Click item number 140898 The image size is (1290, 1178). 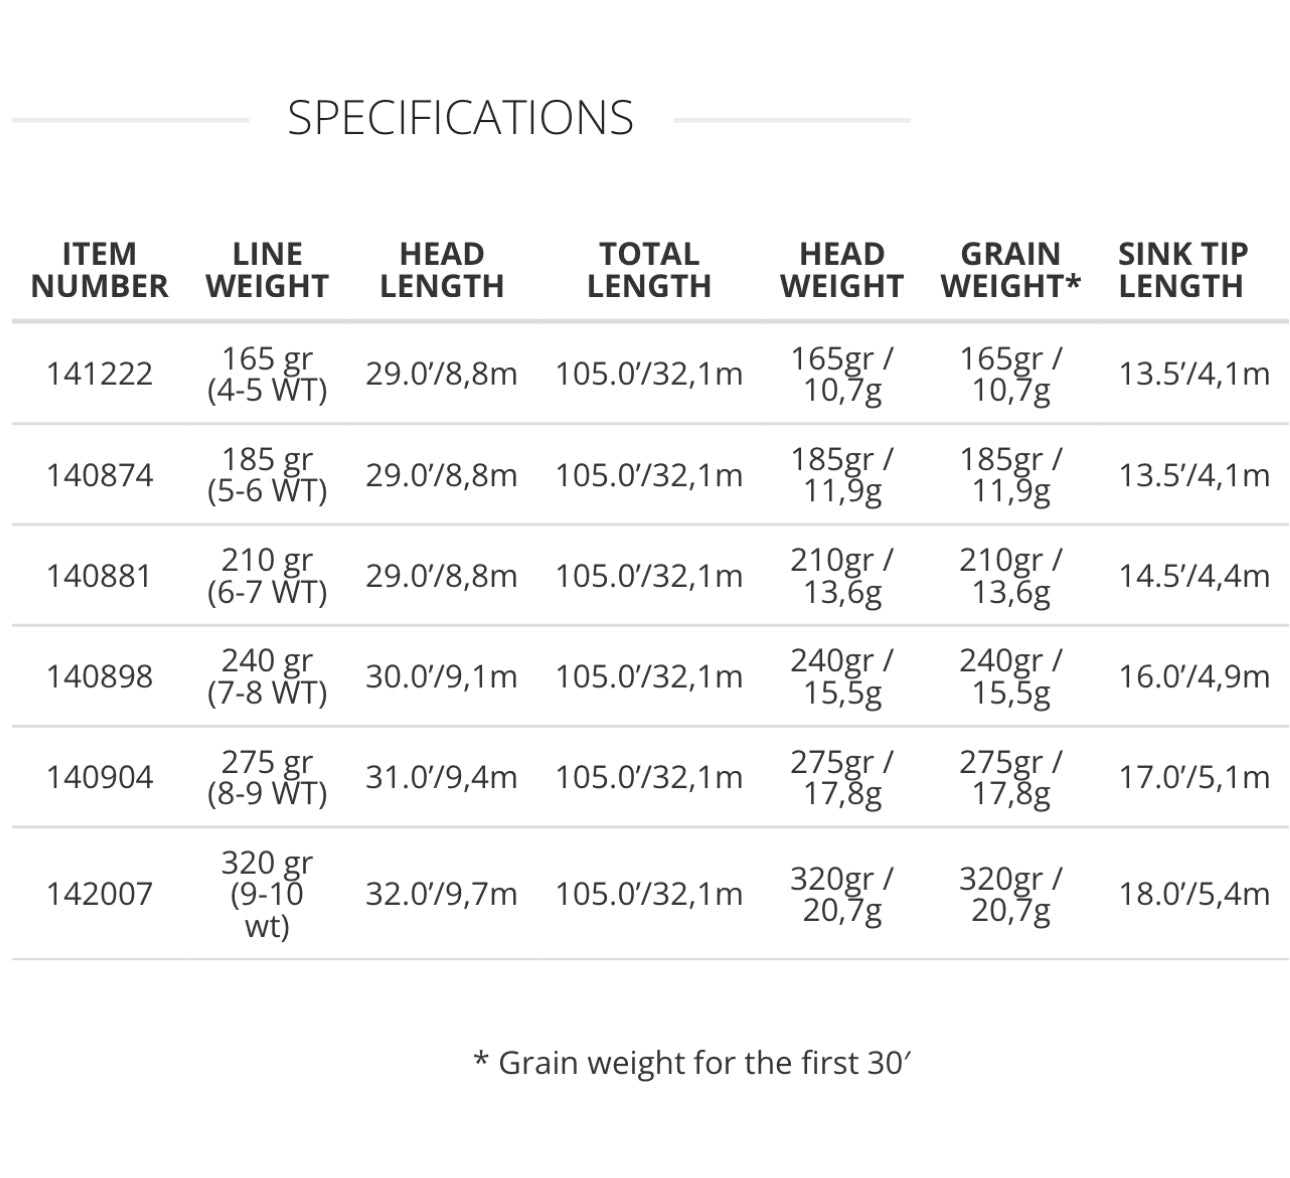pyautogui.click(x=99, y=677)
